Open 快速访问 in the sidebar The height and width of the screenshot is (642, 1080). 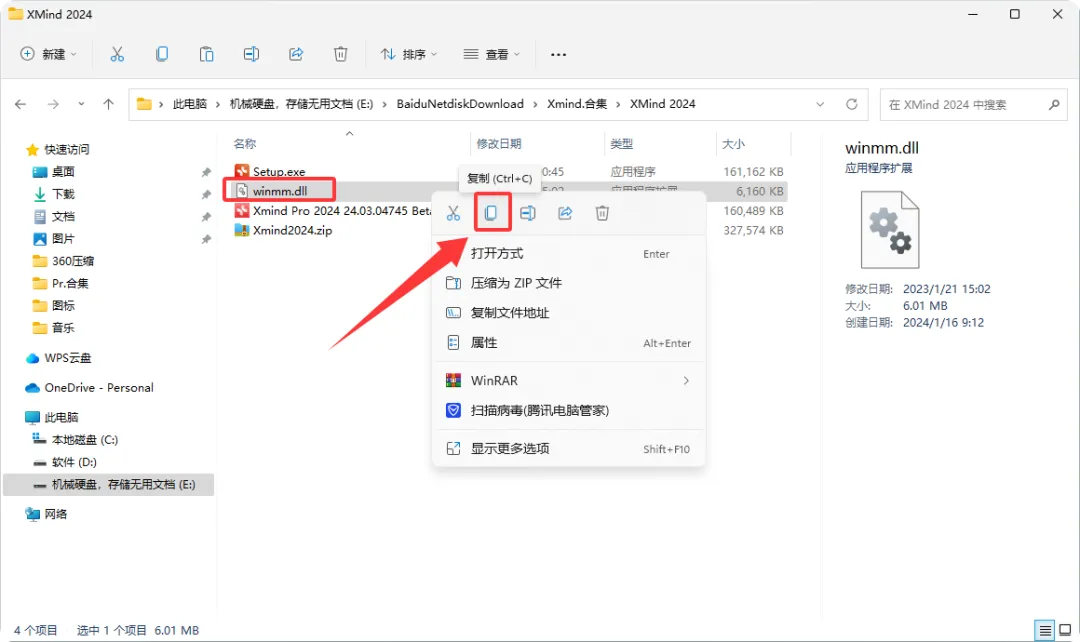[x=67, y=149]
